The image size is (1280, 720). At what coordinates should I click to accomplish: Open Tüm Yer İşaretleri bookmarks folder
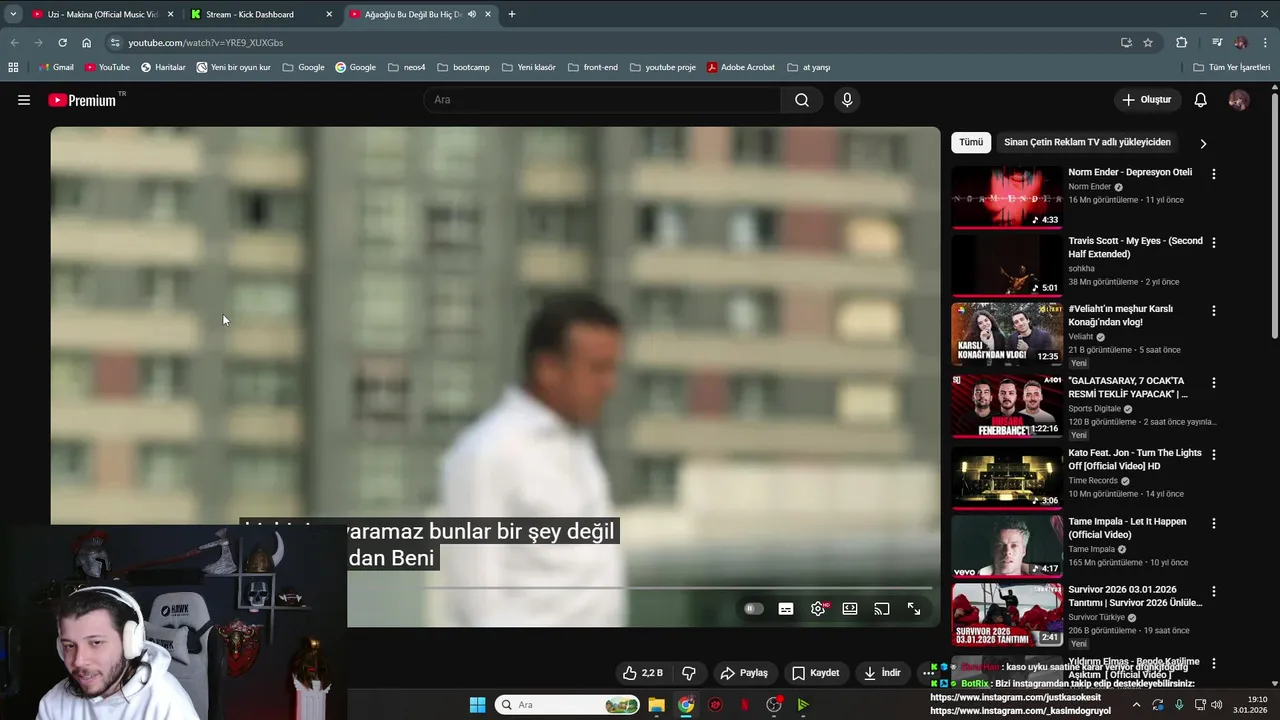click(x=1232, y=67)
